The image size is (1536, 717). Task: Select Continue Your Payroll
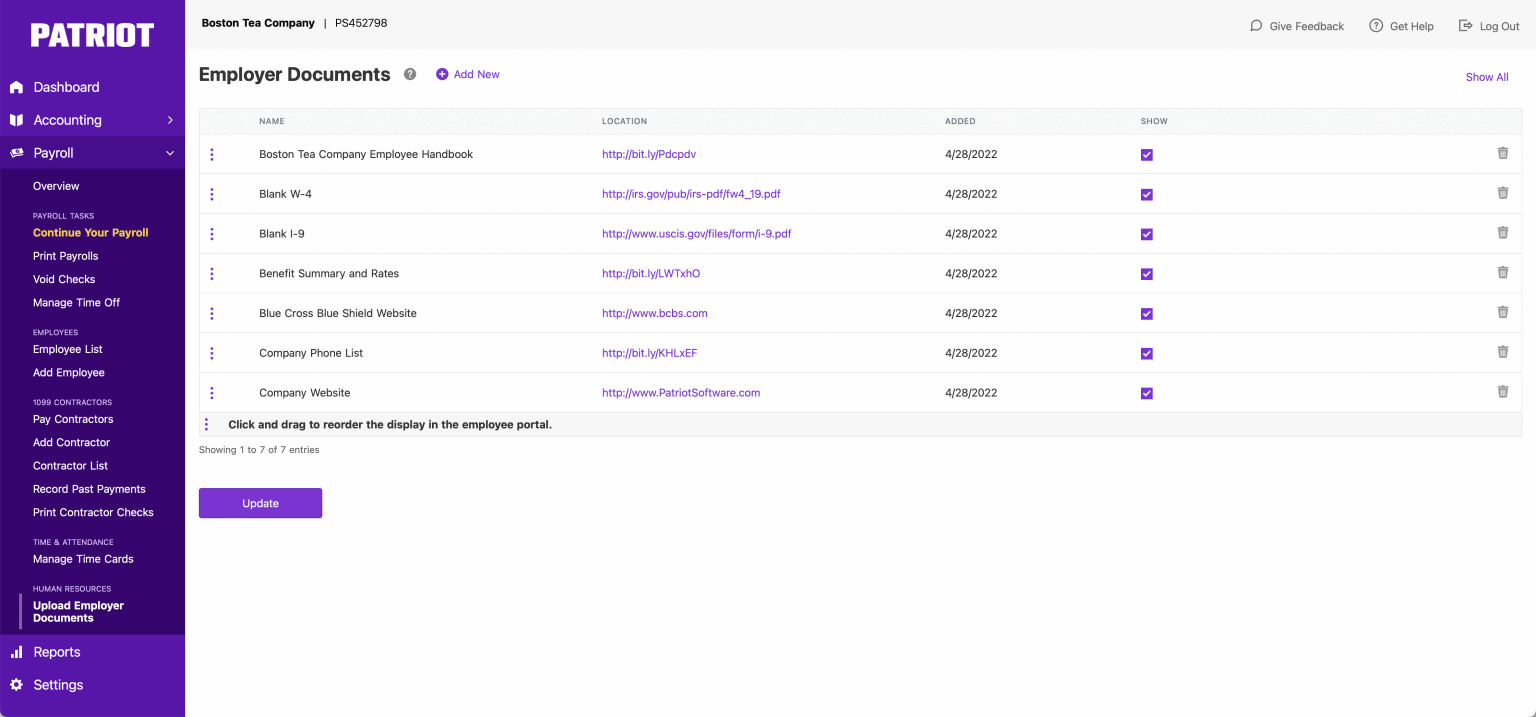point(90,233)
